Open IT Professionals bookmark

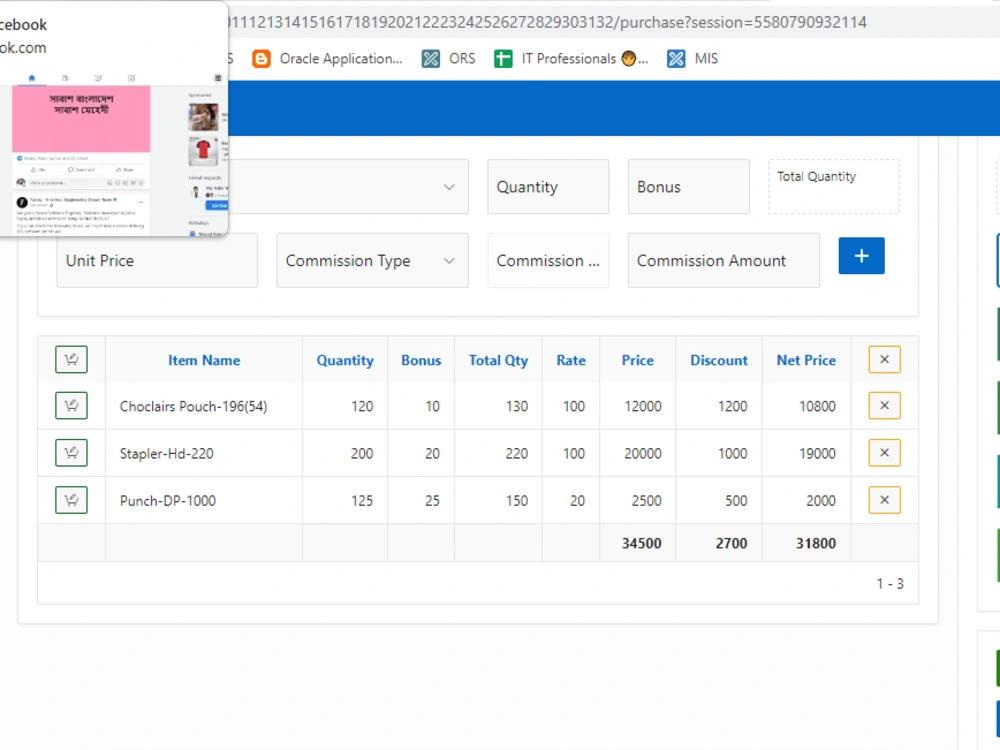[571, 59]
